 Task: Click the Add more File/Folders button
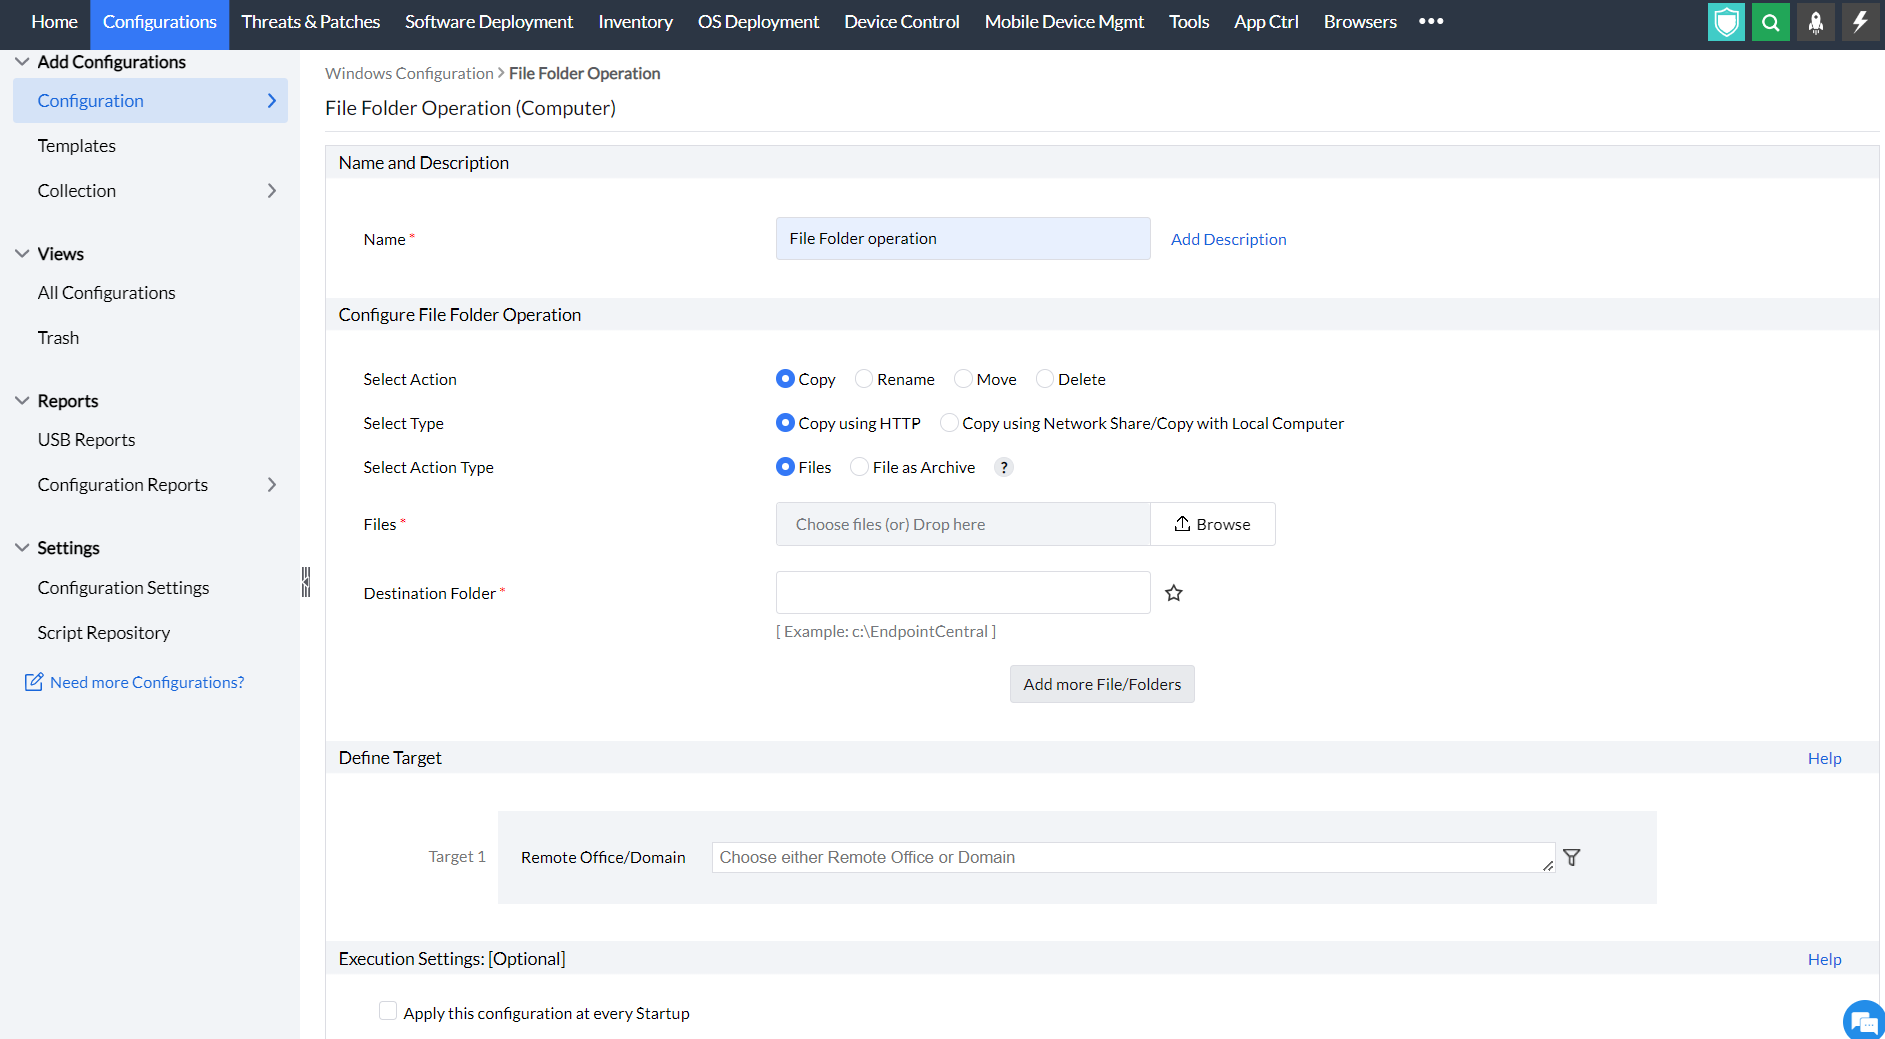(x=1102, y=684)
